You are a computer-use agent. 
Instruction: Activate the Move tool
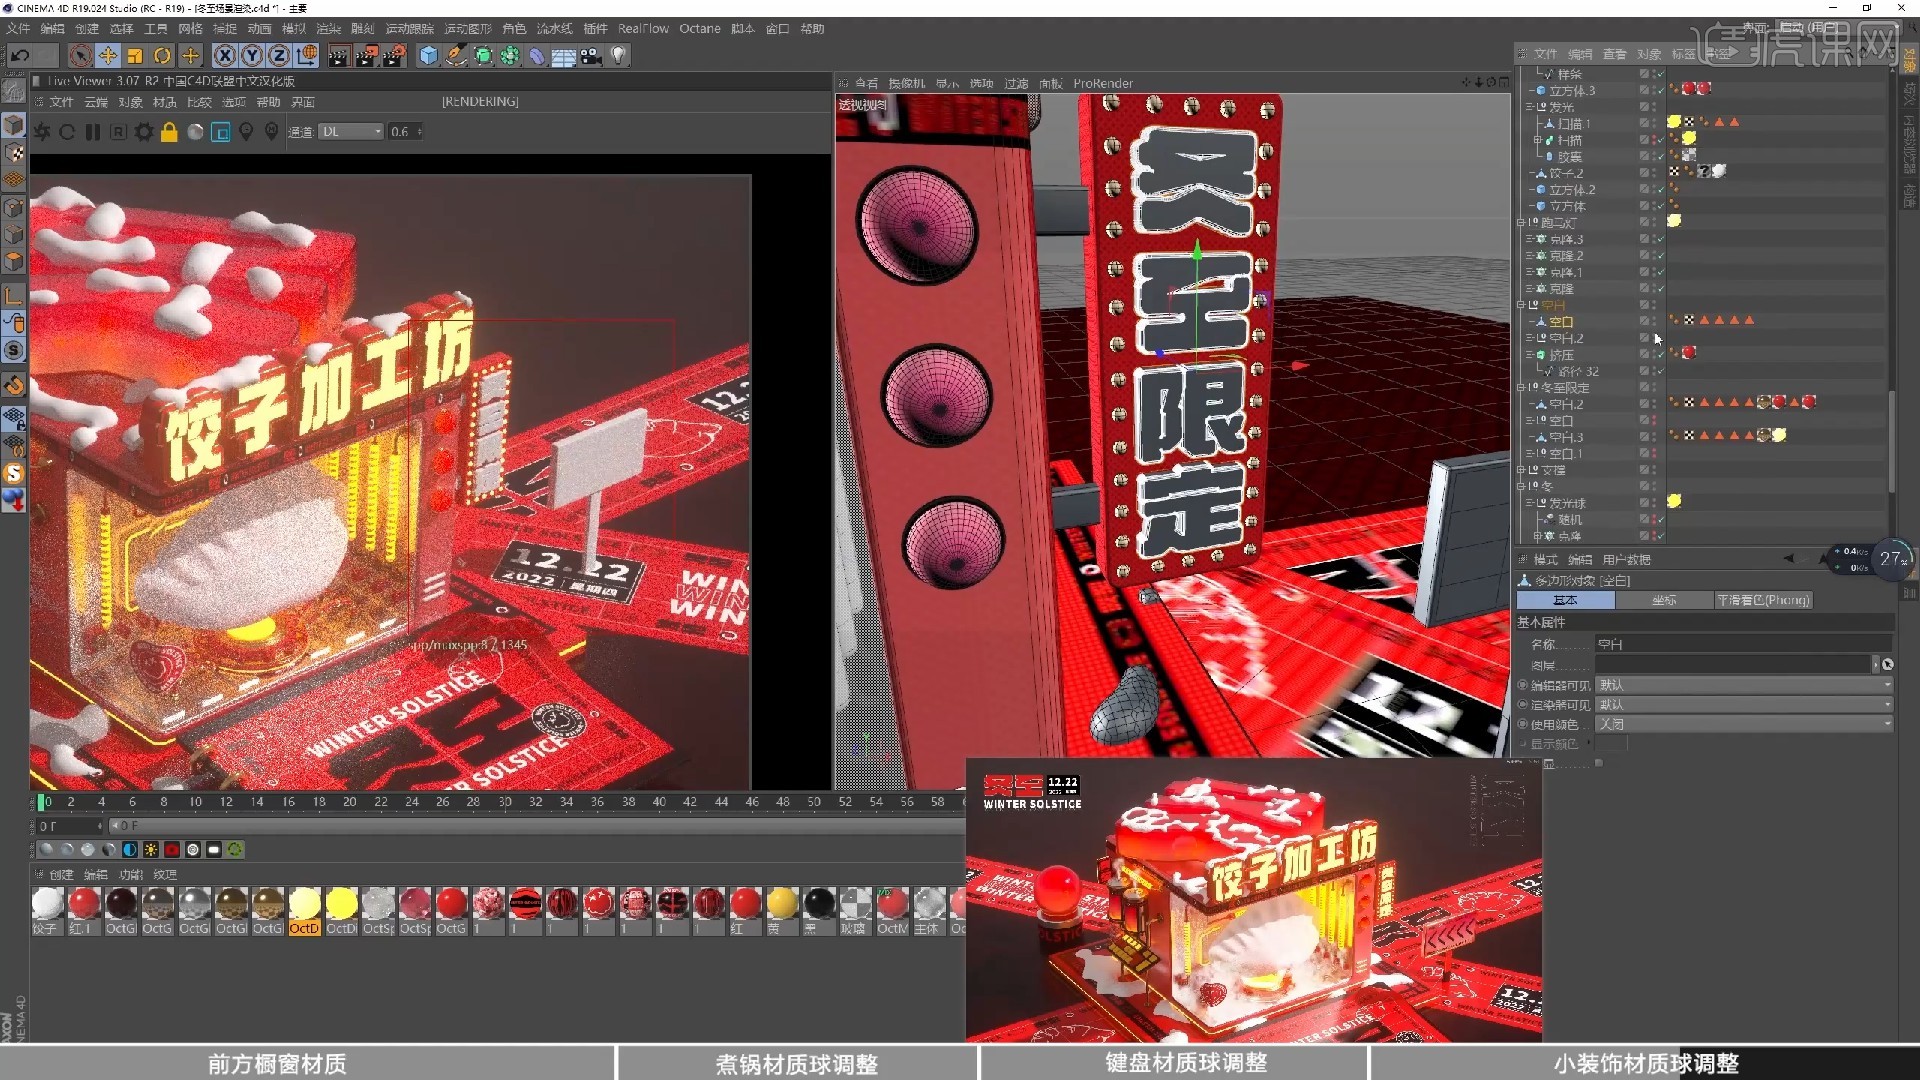(x=108, y=56)
